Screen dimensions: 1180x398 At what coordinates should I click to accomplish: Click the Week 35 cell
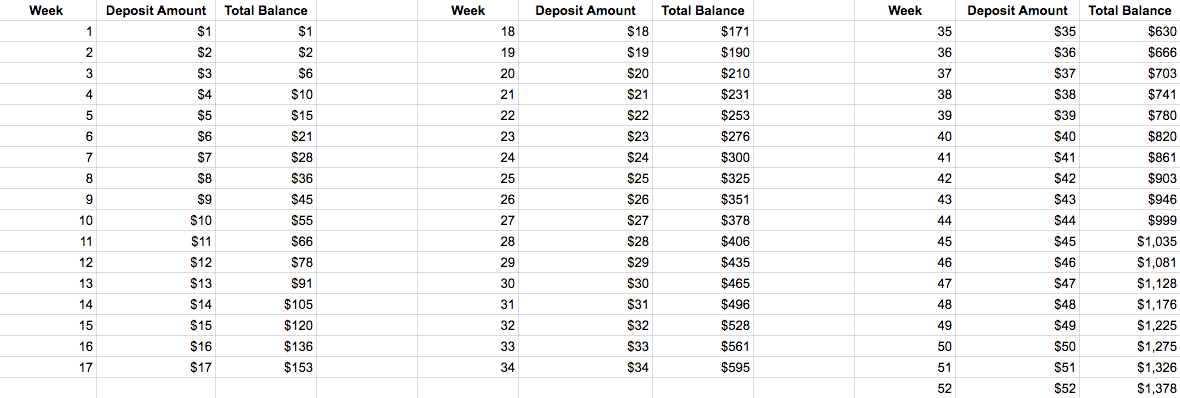[x=905, y=32]
